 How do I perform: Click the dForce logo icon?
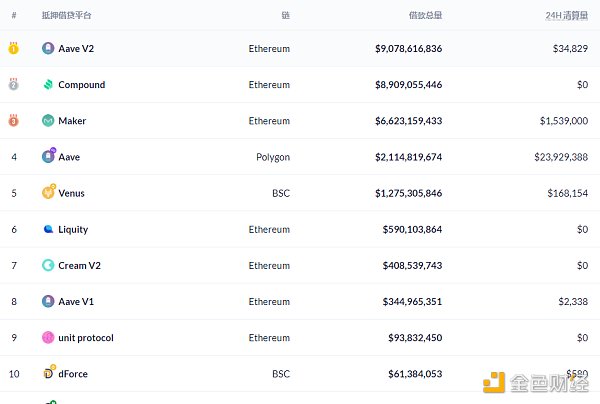[x=48, y=373]
